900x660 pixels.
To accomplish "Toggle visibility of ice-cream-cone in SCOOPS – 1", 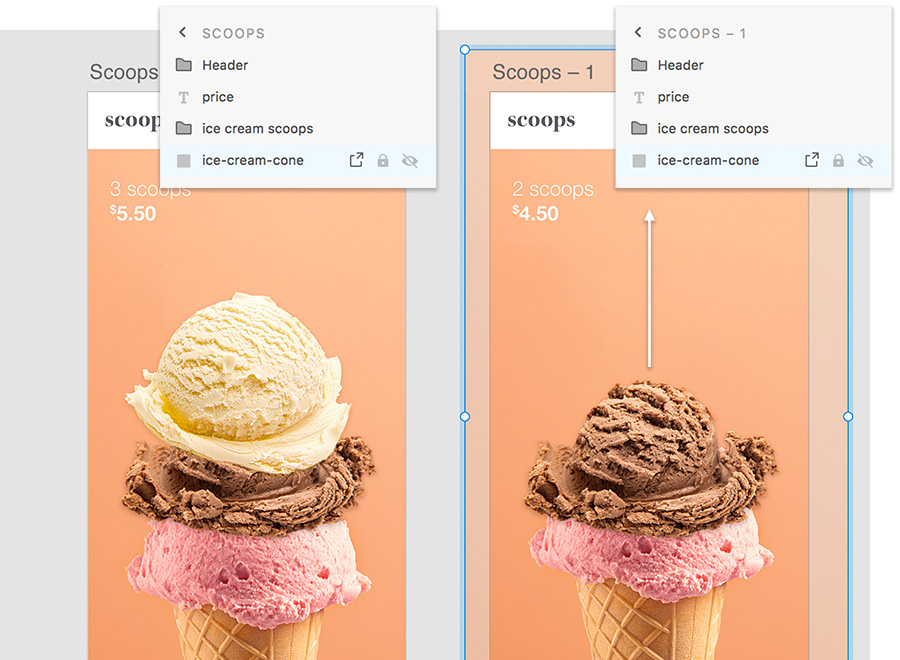I will (x=865, y=161).
